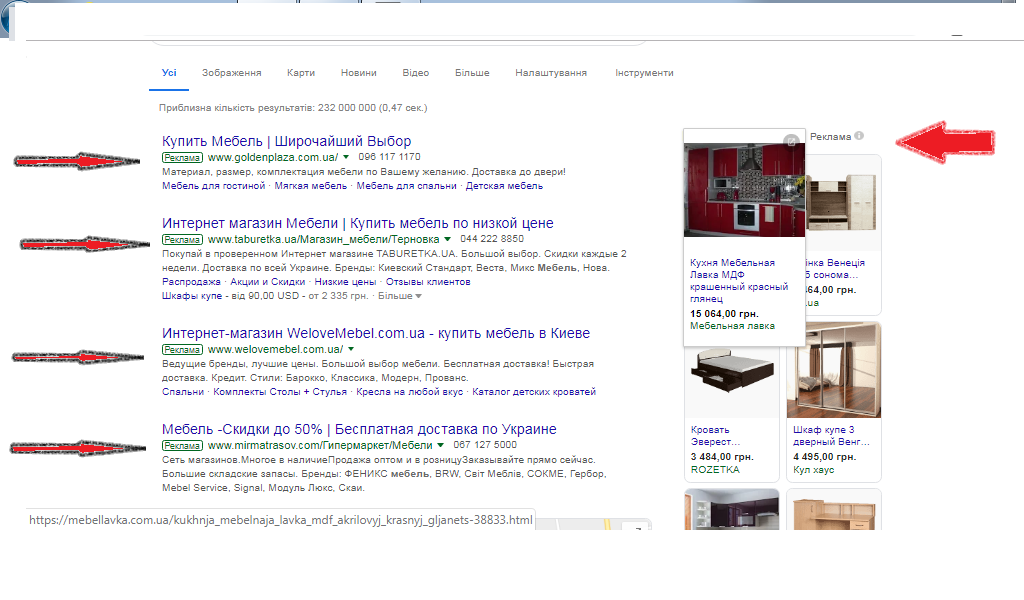
Task: Open the dropdown arrow beside the taburetka.ua URL
Action: click(447, 240)
